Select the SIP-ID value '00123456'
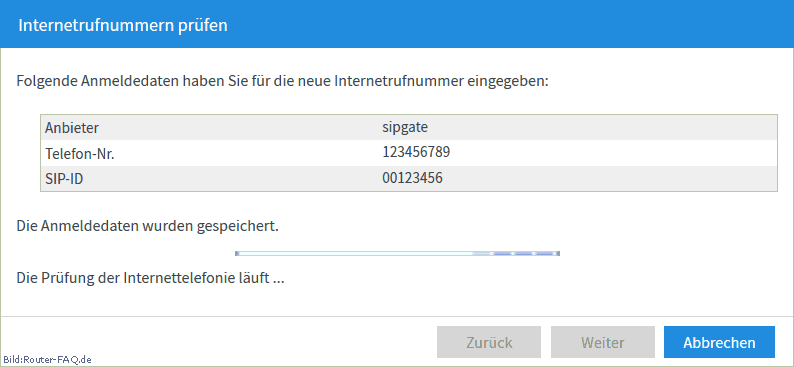The height and width of the screenshot is (367, 794). [x=412, y=178]
